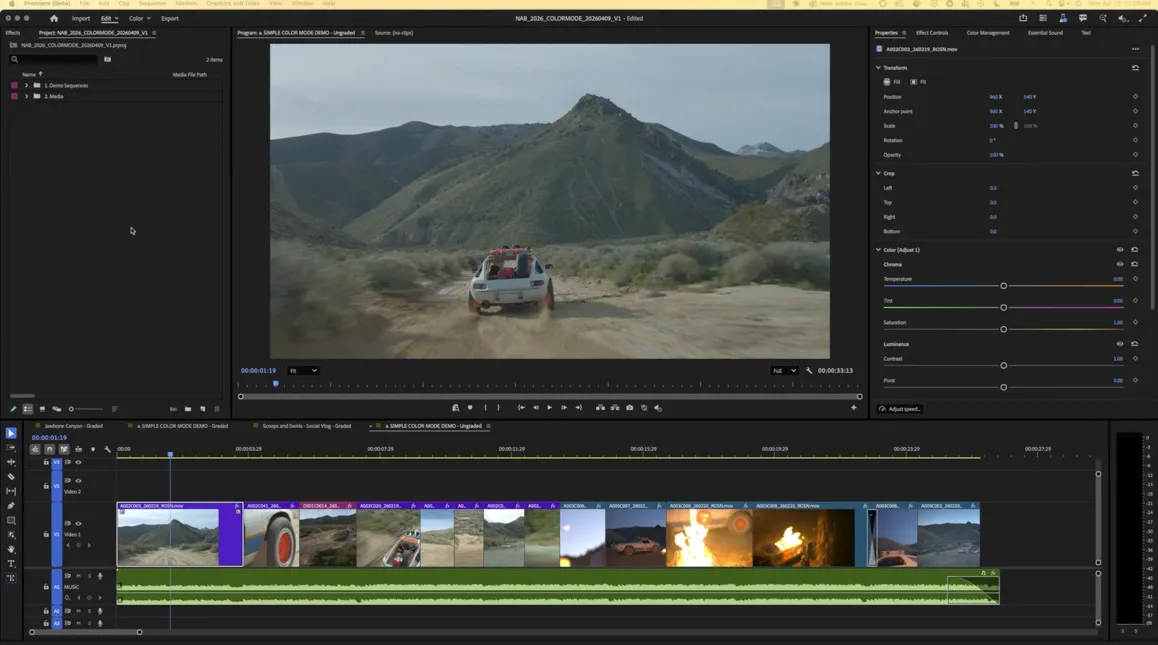Viewport: 1158px width, 645px height.
Task: Select the Razor tool in the toolbar
Action: pos(11,477)
